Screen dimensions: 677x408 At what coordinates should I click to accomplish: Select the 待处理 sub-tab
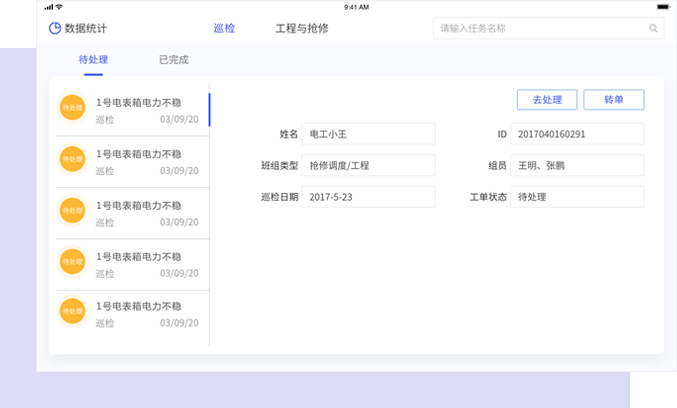click(x=93, y=60)
